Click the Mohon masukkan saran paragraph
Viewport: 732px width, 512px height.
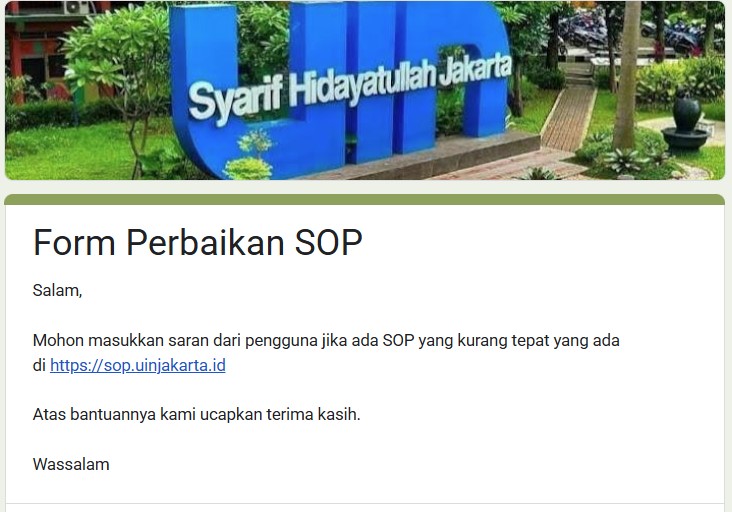tap(326, 352)
